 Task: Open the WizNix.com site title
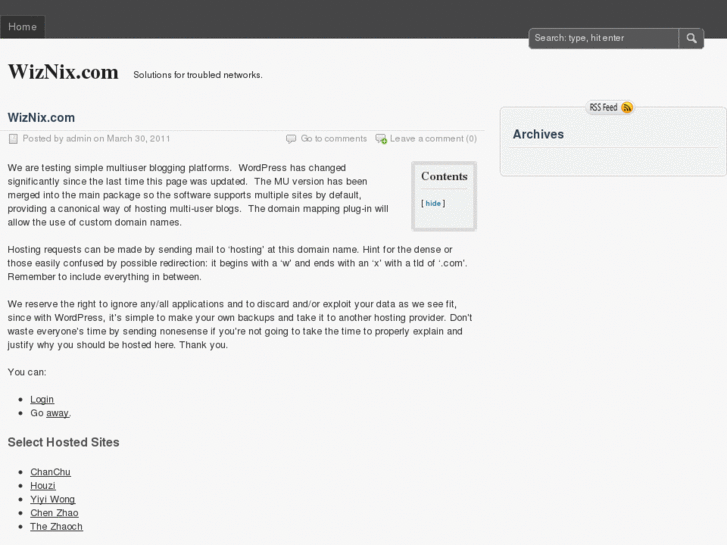(63, 72)
